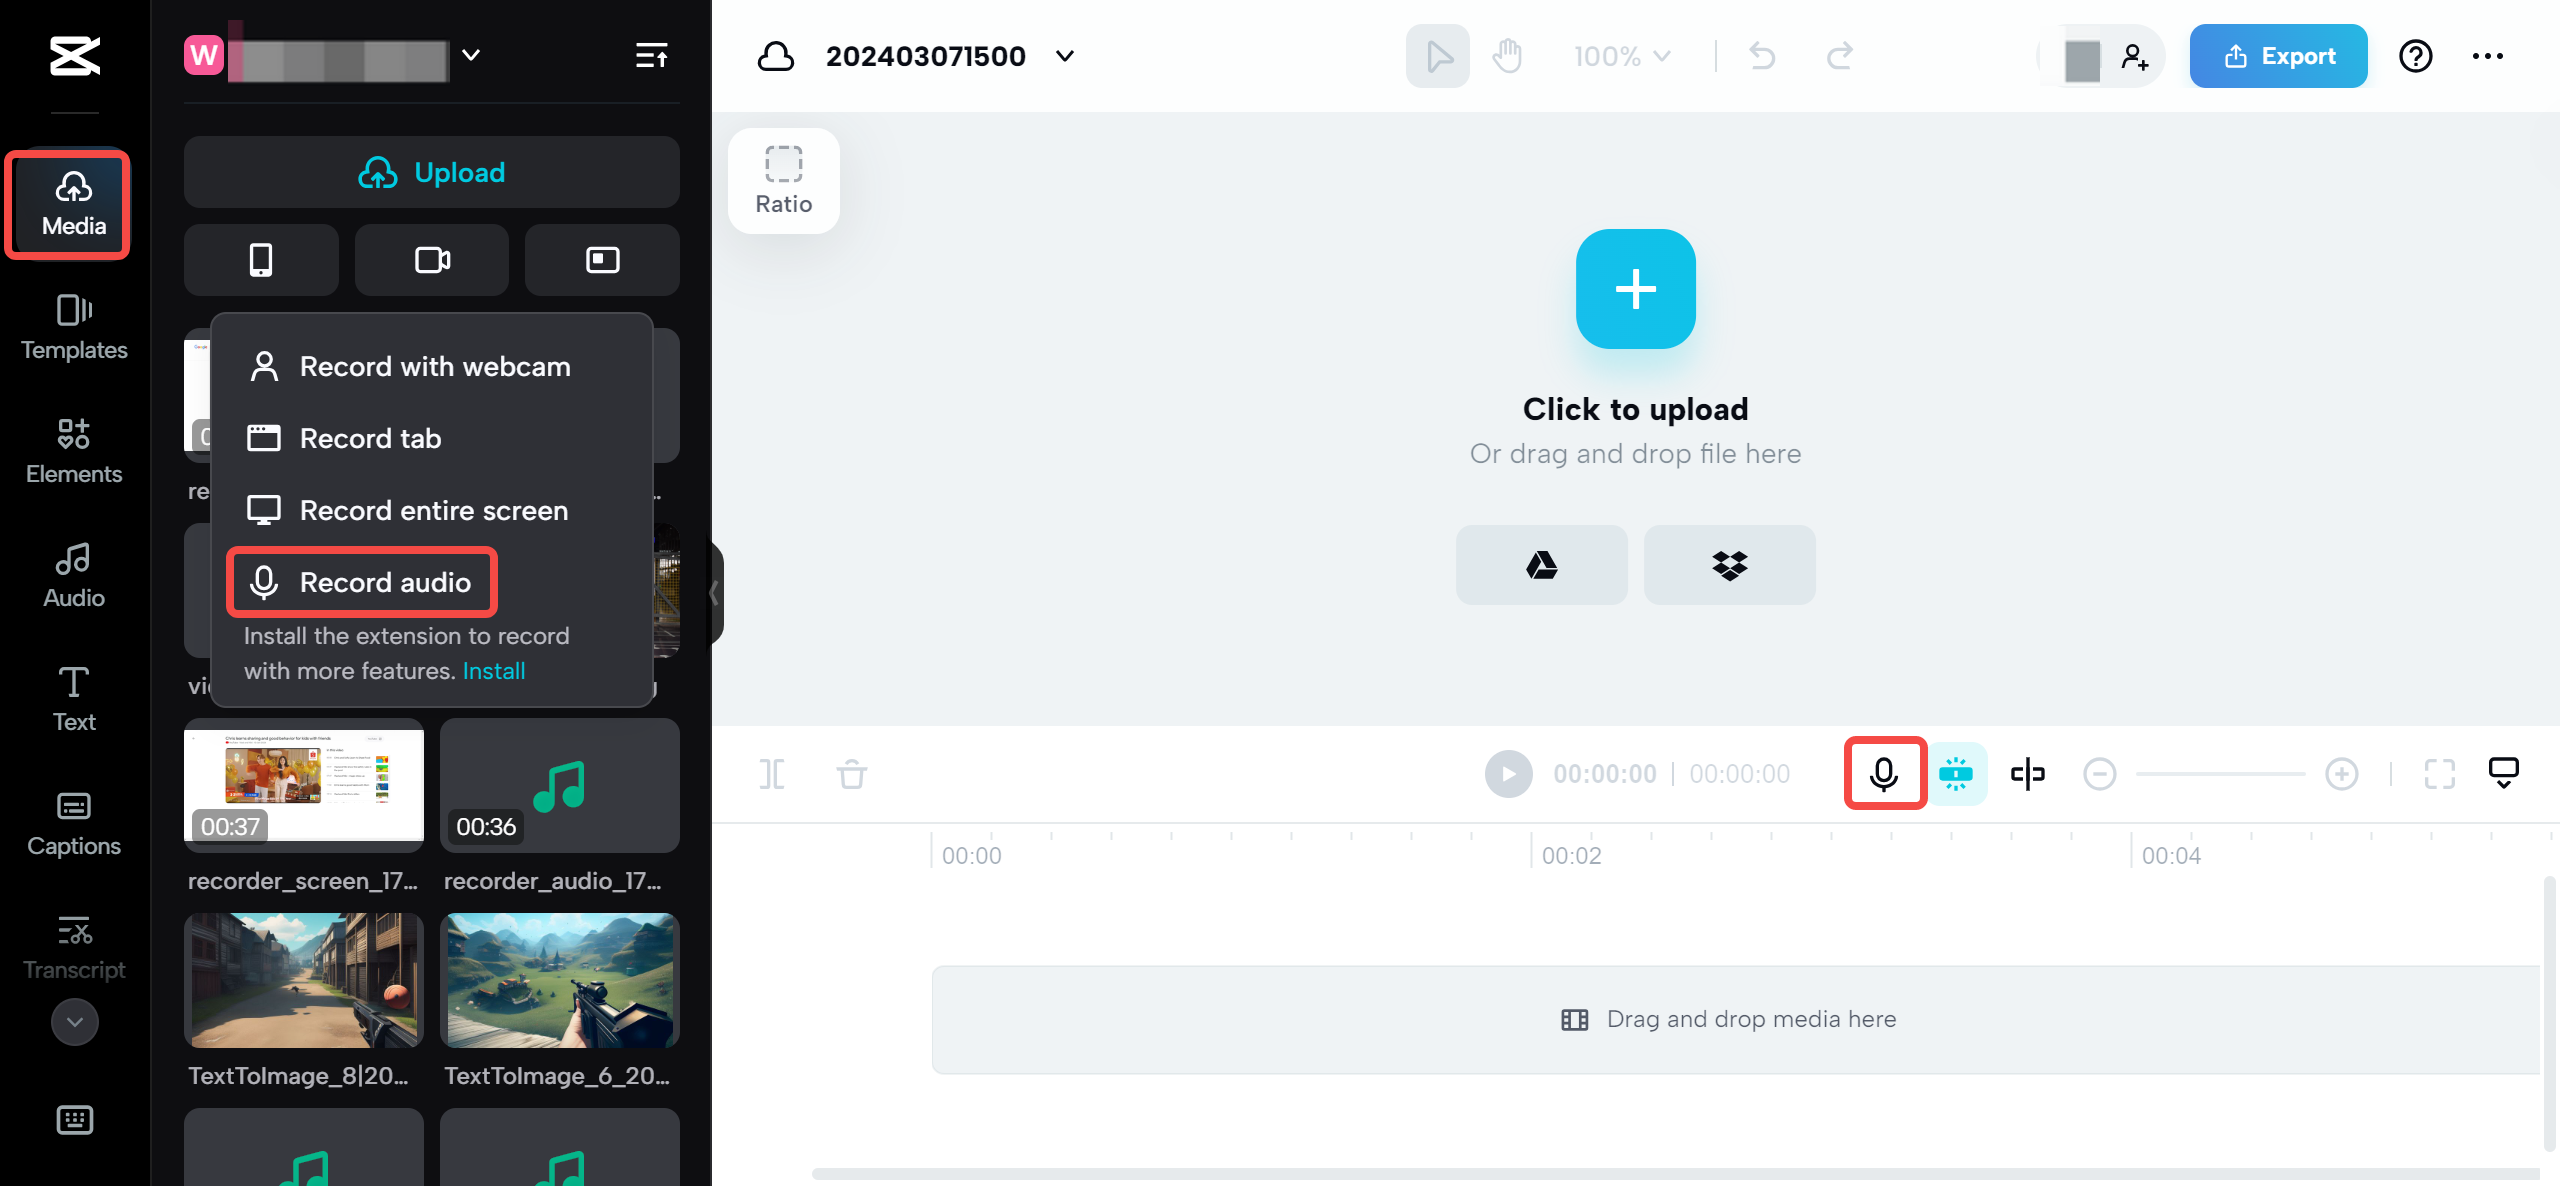Click the Upload button to add media

[x=431, y=172]
